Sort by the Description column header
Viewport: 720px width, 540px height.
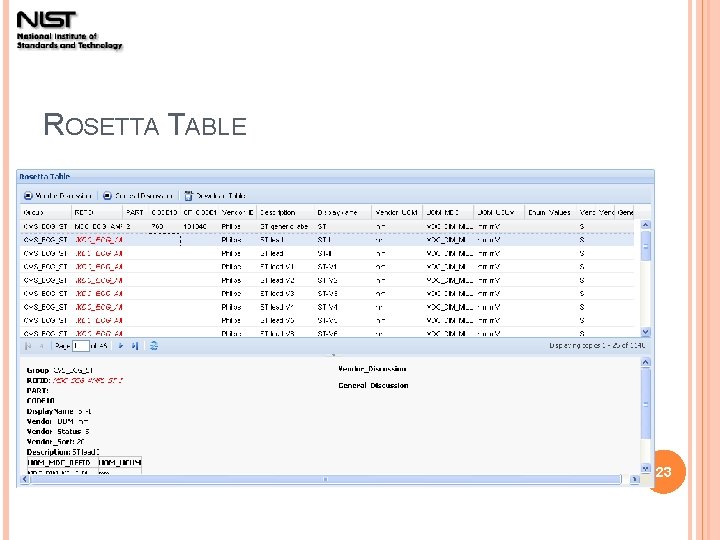[285, 213]
